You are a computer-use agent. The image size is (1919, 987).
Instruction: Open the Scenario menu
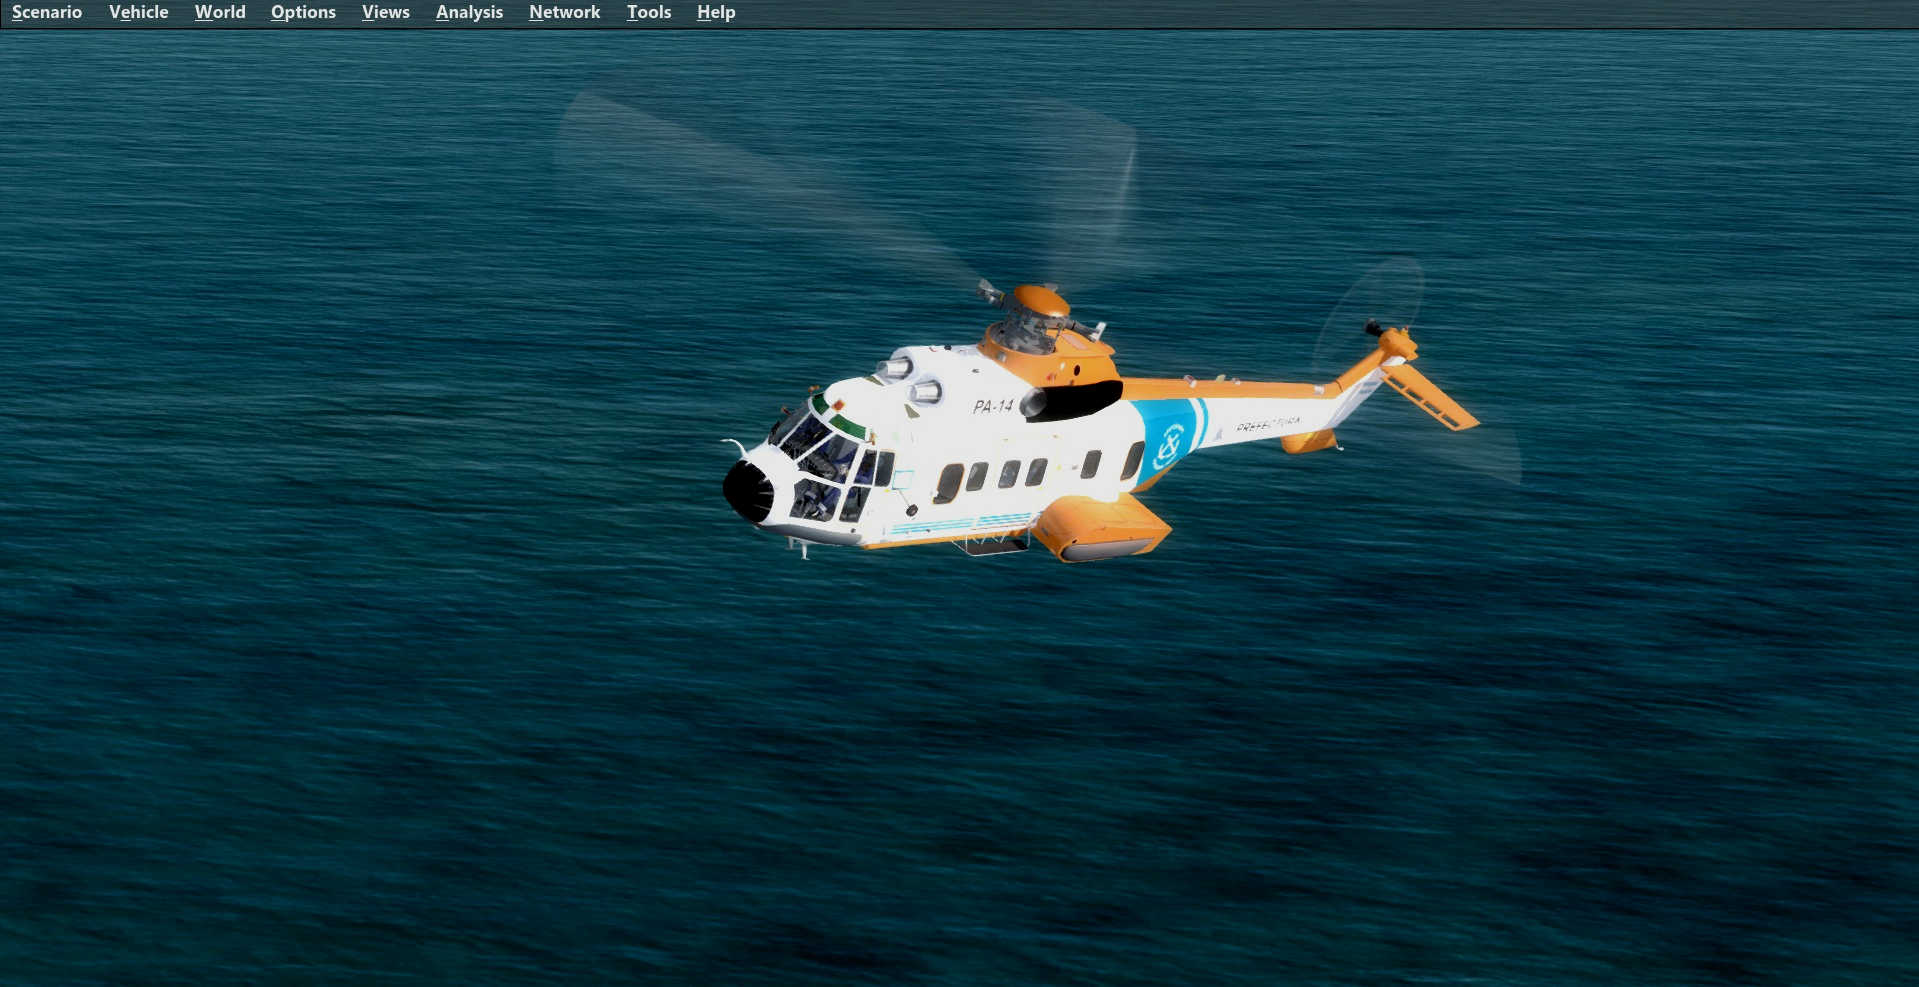point(47,12)
